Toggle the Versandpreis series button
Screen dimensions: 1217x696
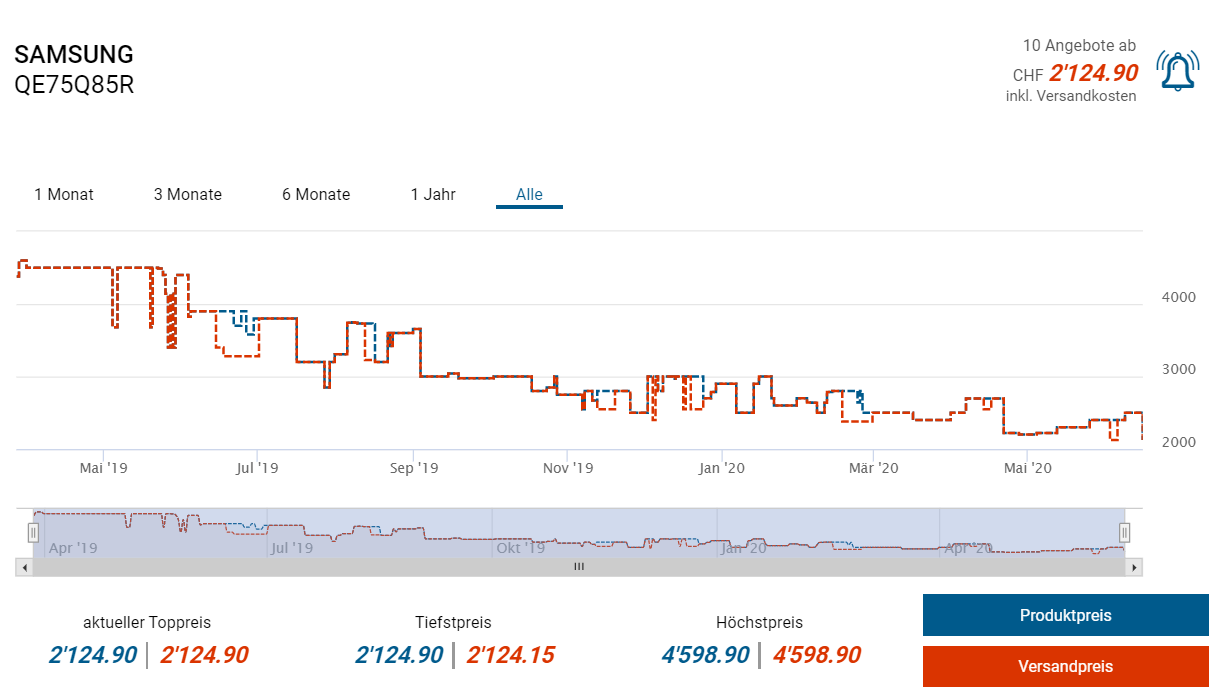1065,666
